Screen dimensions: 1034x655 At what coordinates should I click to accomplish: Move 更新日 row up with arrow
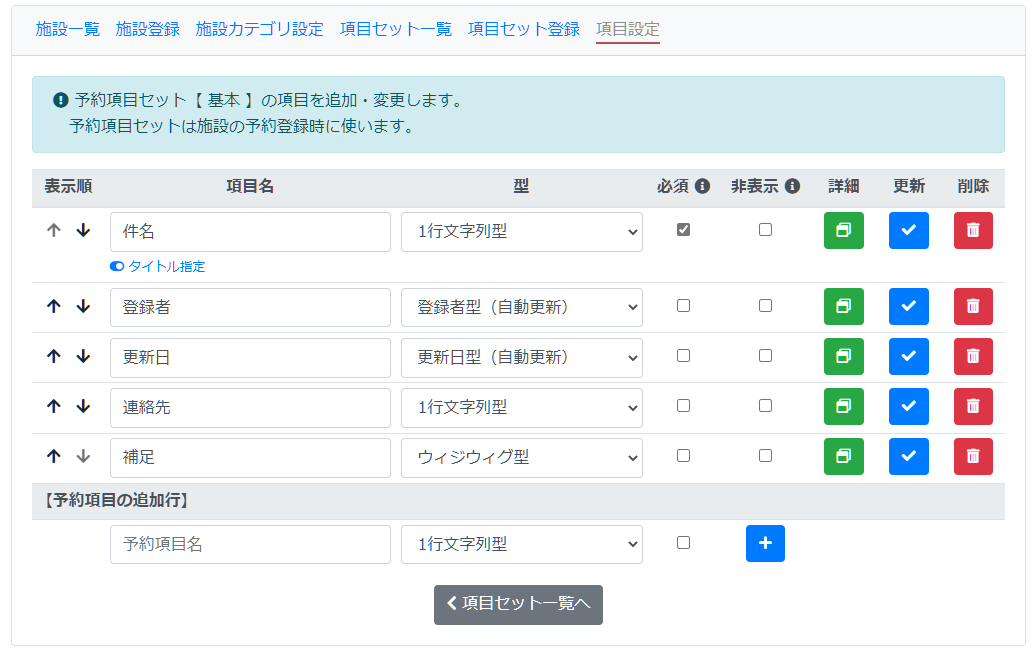click(x=54, y=356)
